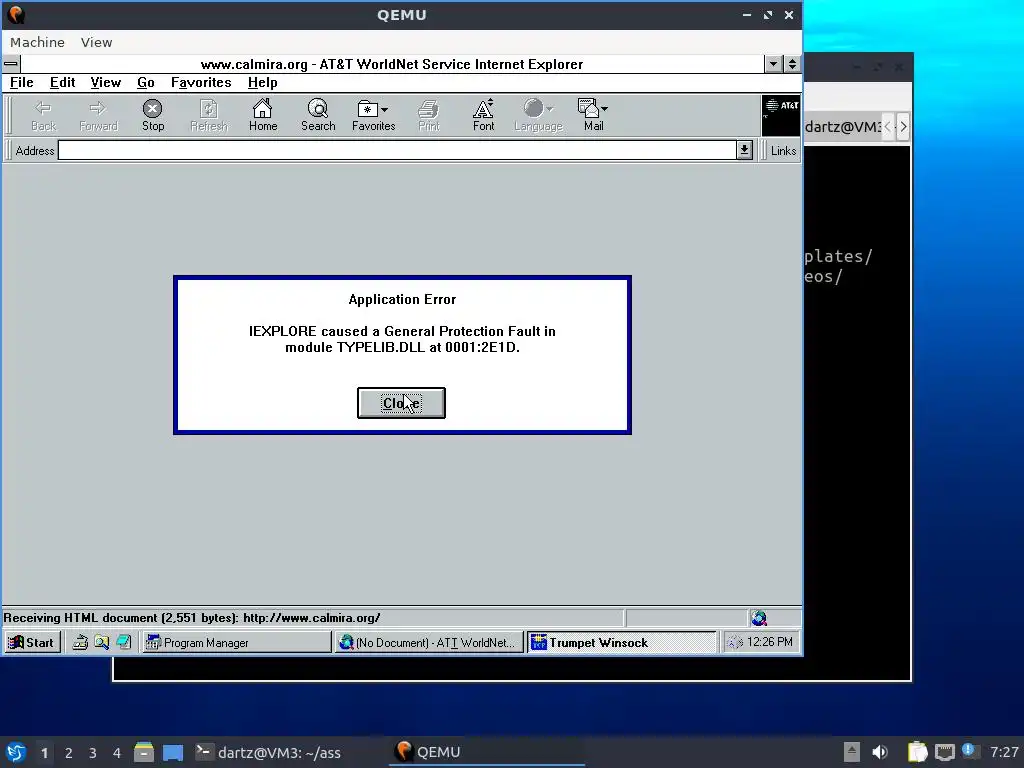This screenshot has height=768, width=1024.
Task: Open Favorites toolbar dropdown arrow
Action: coord(384,110)
